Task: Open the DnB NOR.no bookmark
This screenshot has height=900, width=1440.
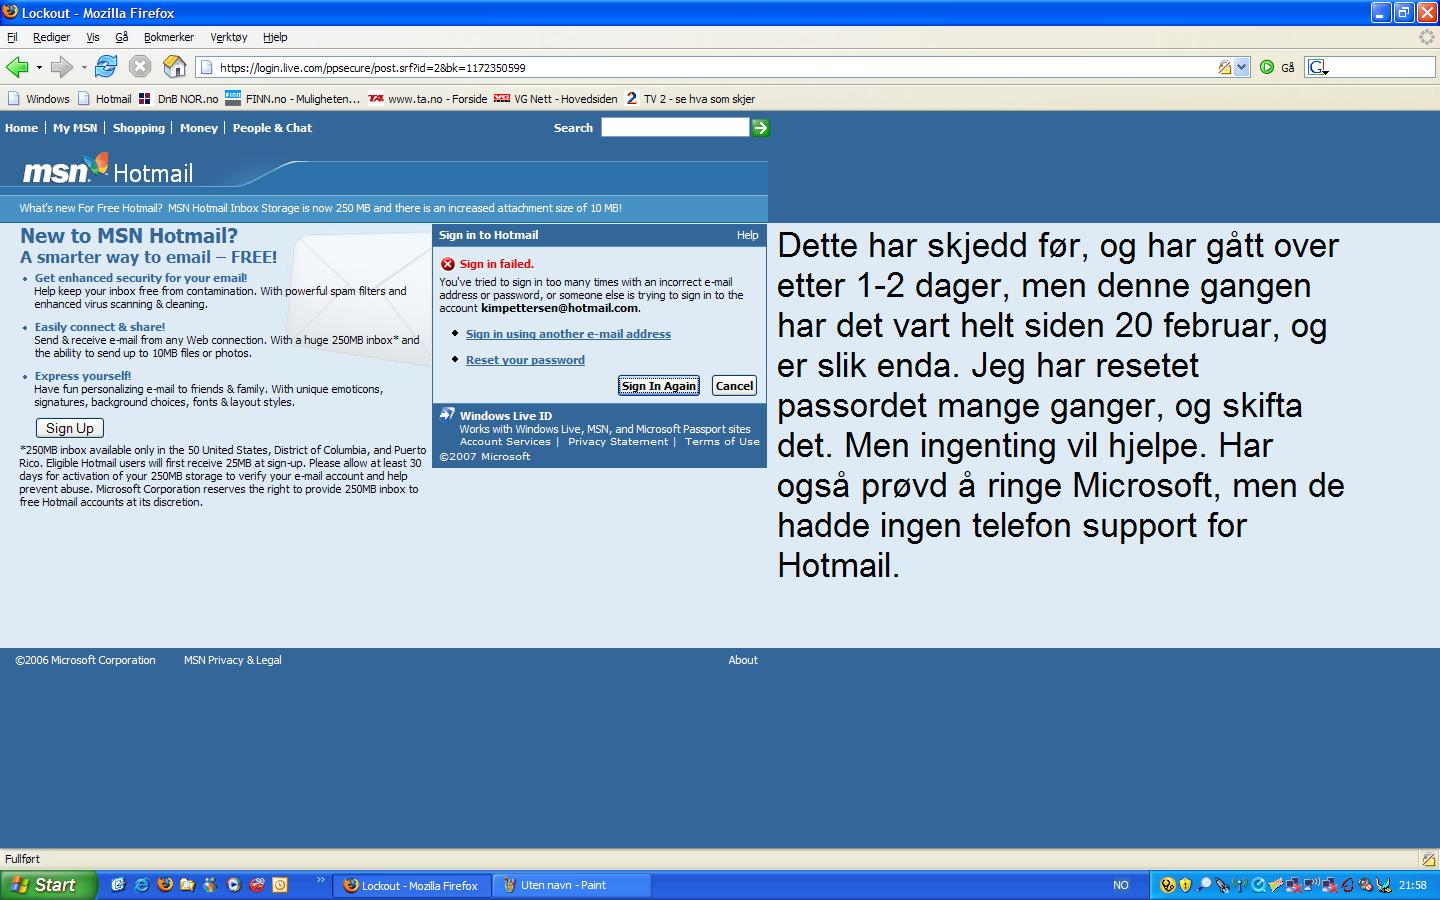Action: pyautogui.click(x=179, y=99)
